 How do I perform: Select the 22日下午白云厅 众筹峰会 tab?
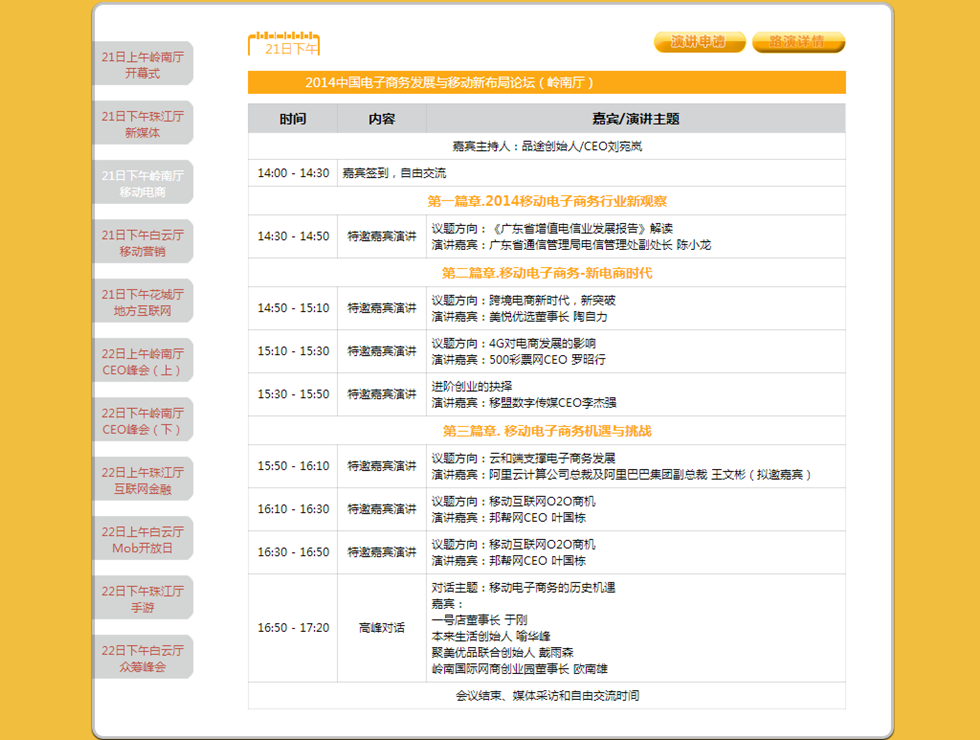[x=142, y=658]
